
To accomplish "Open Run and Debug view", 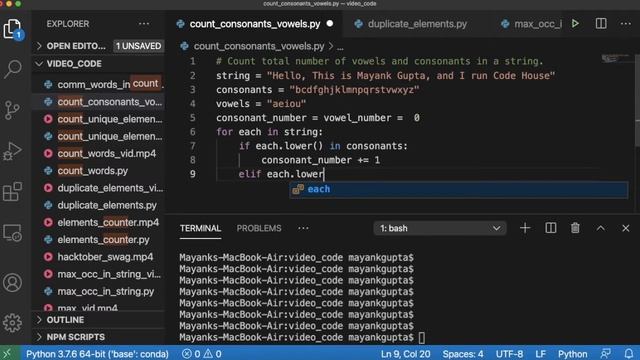I will pyautogui.click(x=12, y=151).
